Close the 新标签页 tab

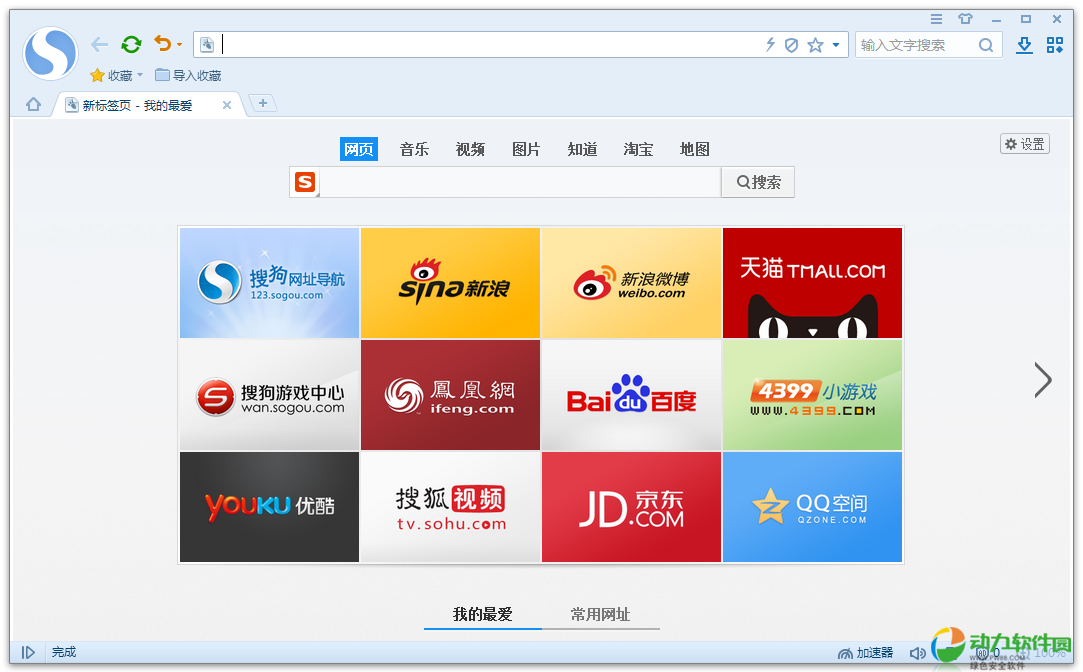point(227,105)
